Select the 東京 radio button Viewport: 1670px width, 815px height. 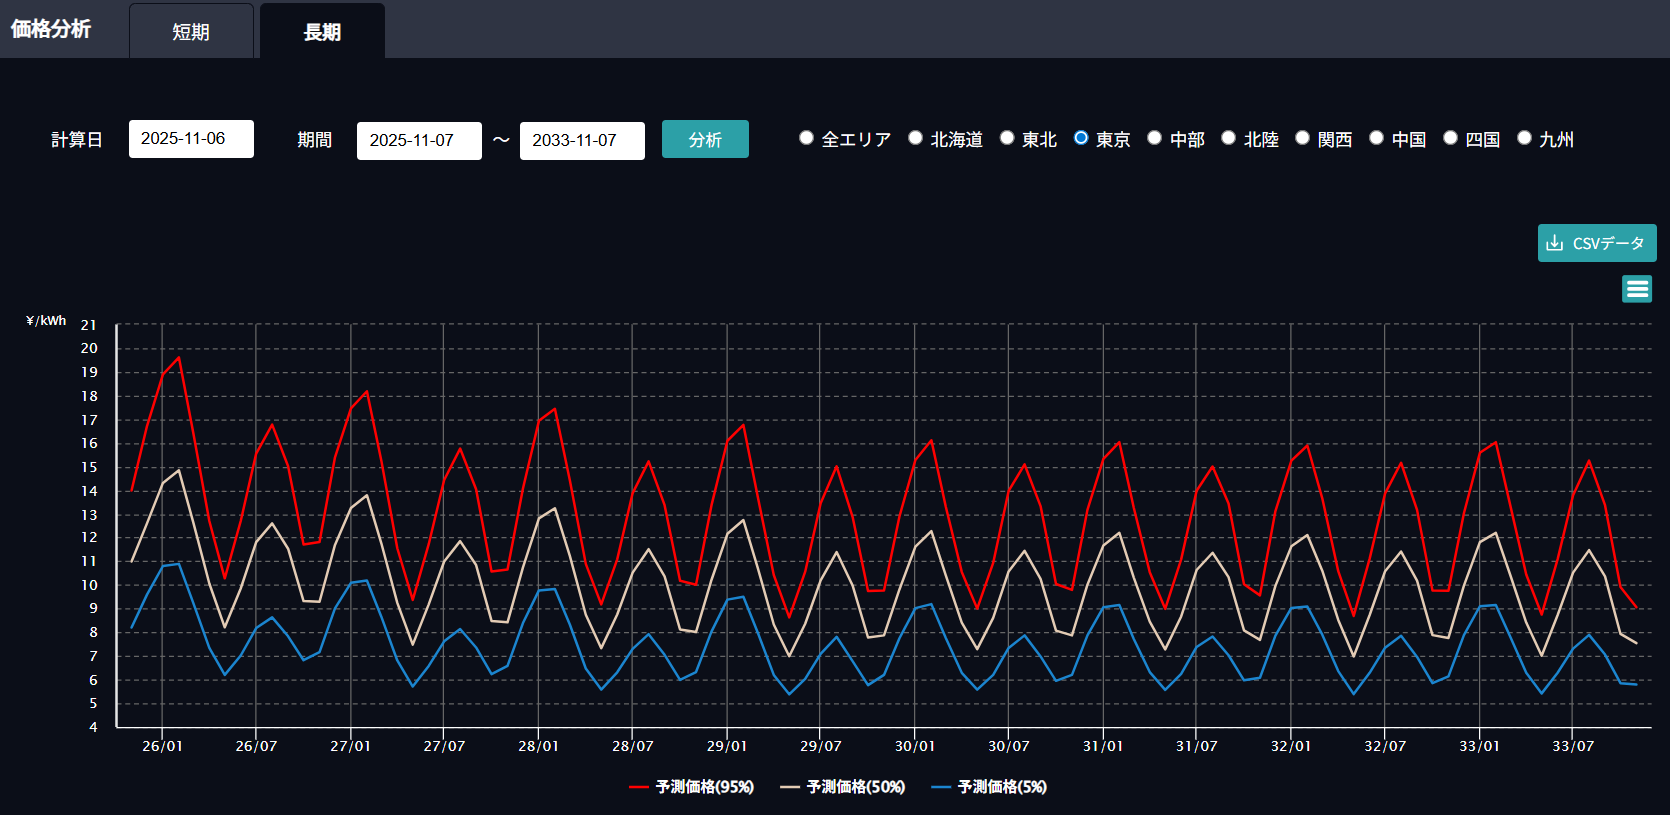1081,138
